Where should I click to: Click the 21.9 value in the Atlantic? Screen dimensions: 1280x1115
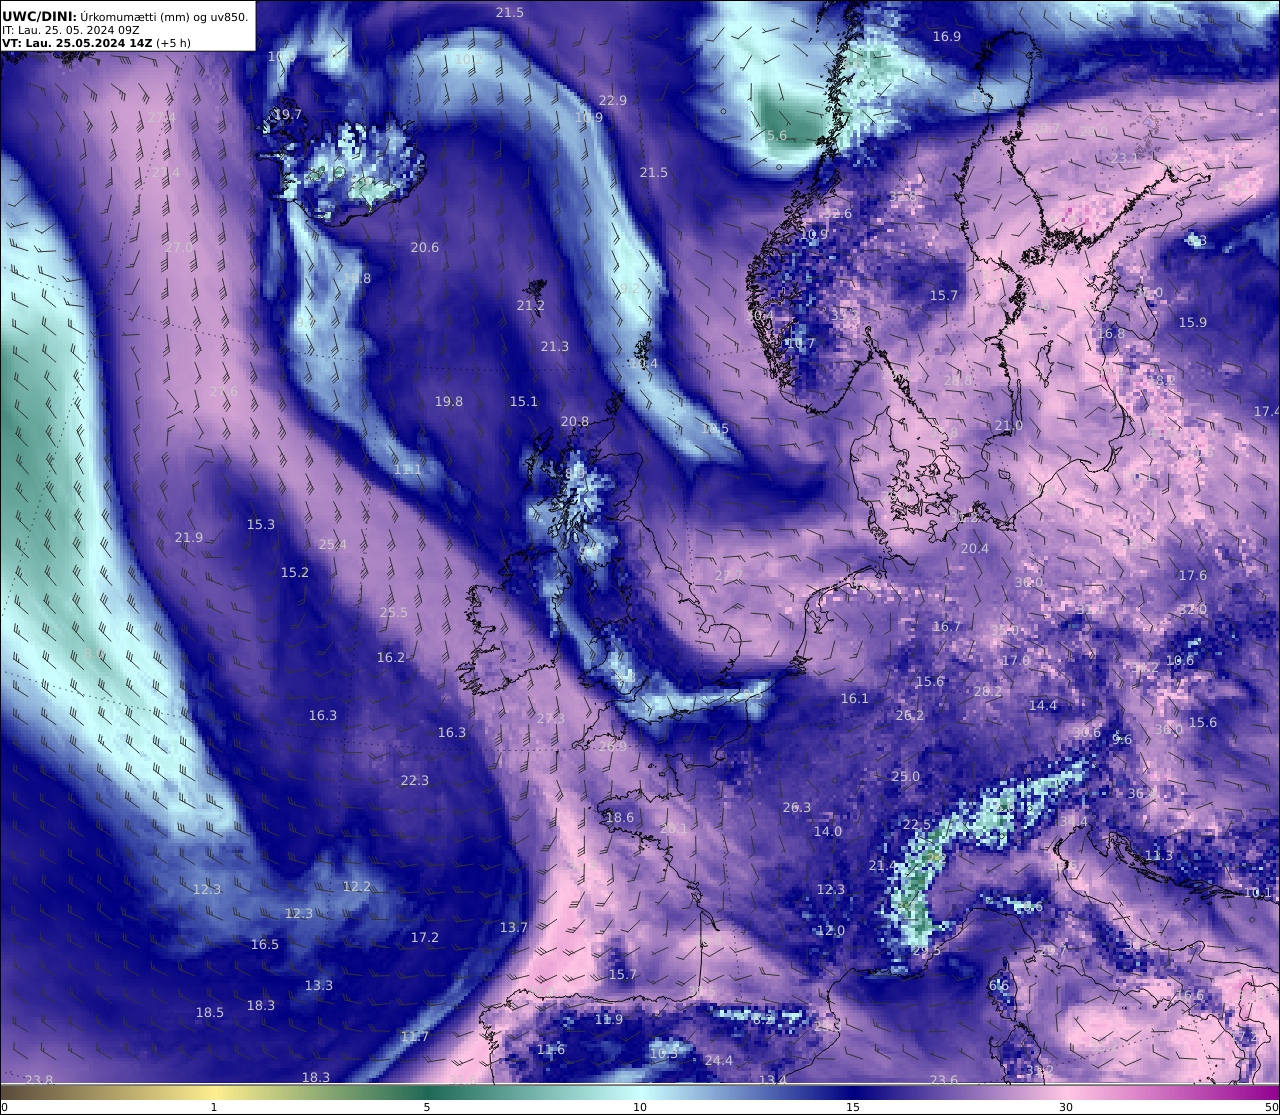189,537
